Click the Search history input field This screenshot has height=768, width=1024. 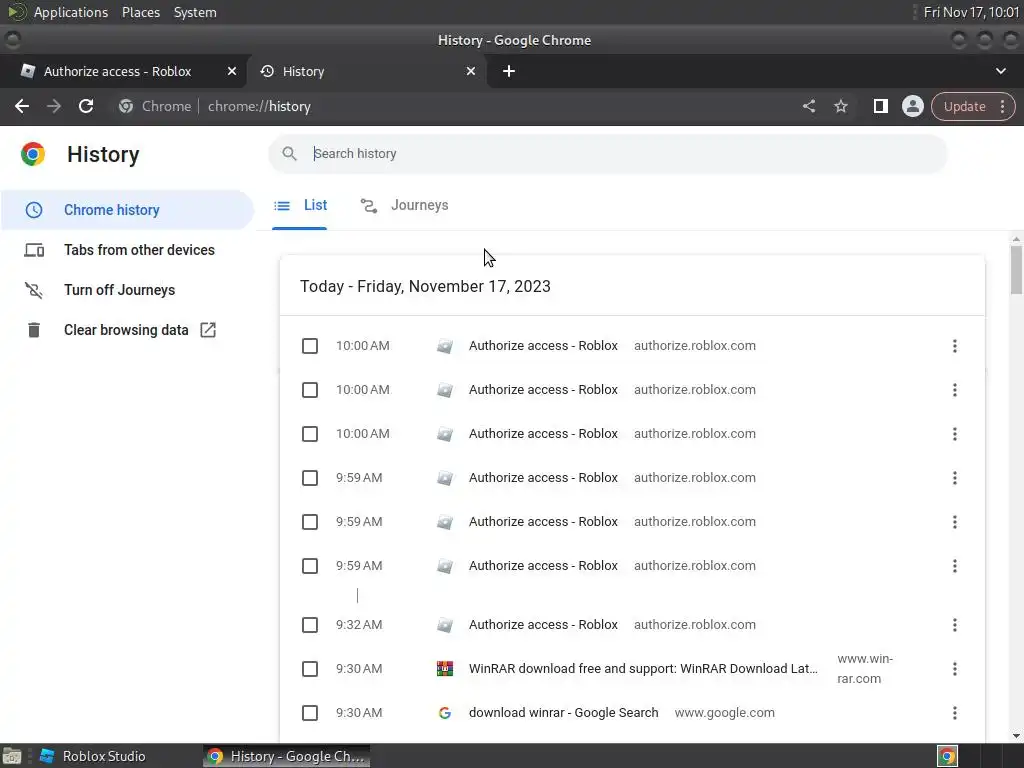pos(607,153)
